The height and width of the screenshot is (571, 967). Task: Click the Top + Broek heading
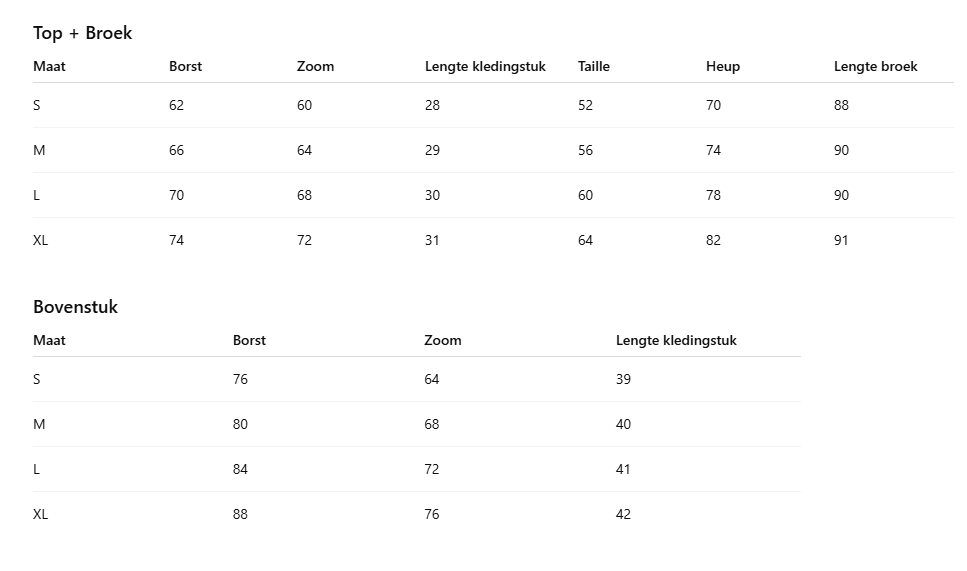click(82, 33)
